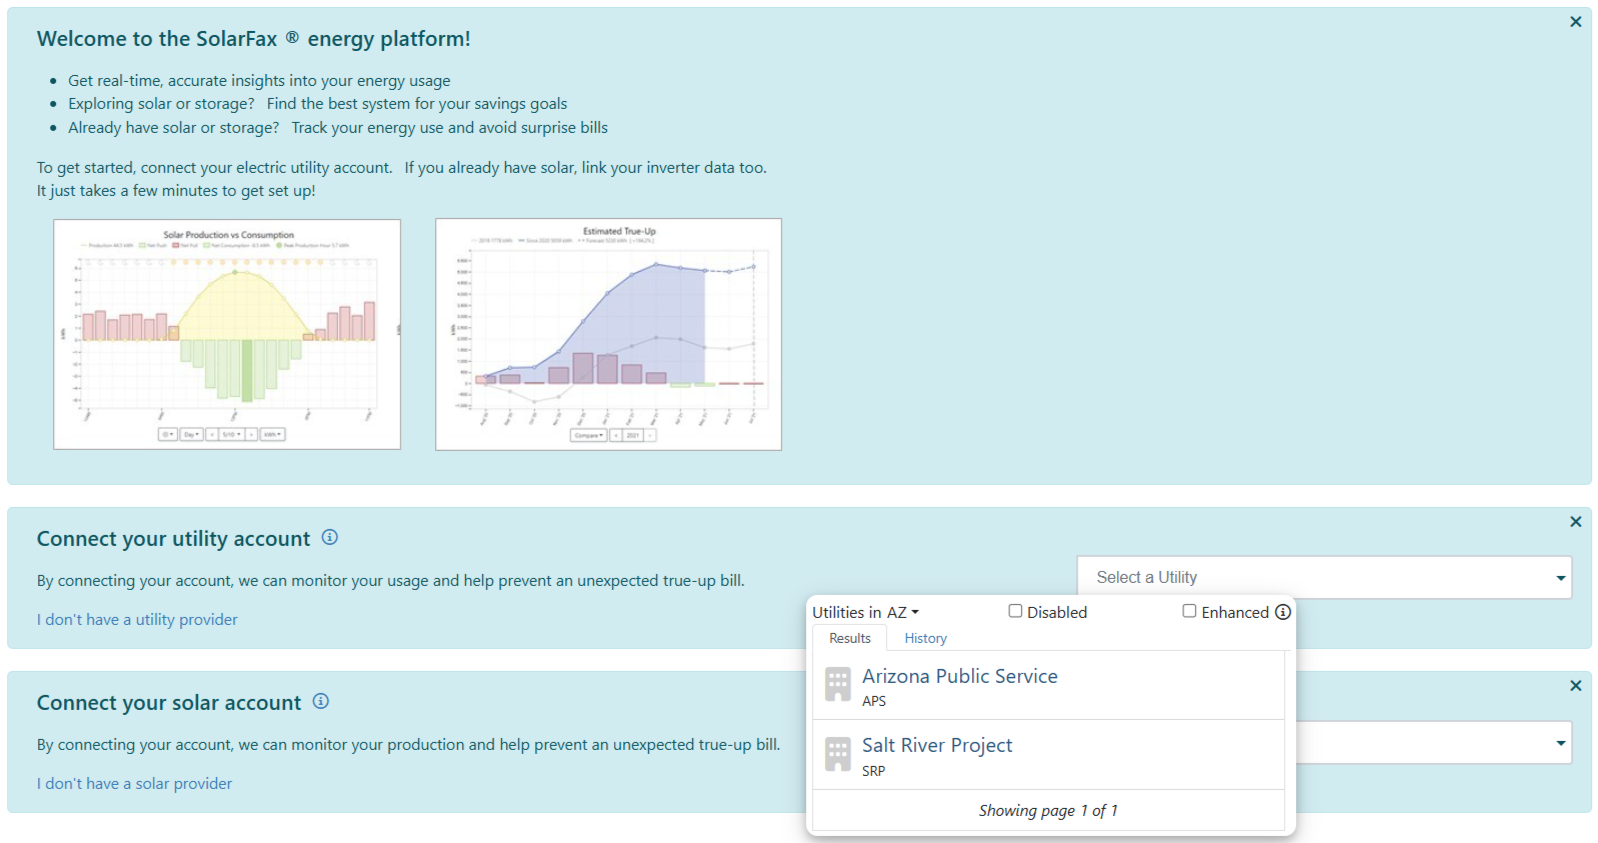This screenshot has width=1598, height=843.
Task: Click the Arizona Public Service building icon
Action: click(x=838, y=685)
